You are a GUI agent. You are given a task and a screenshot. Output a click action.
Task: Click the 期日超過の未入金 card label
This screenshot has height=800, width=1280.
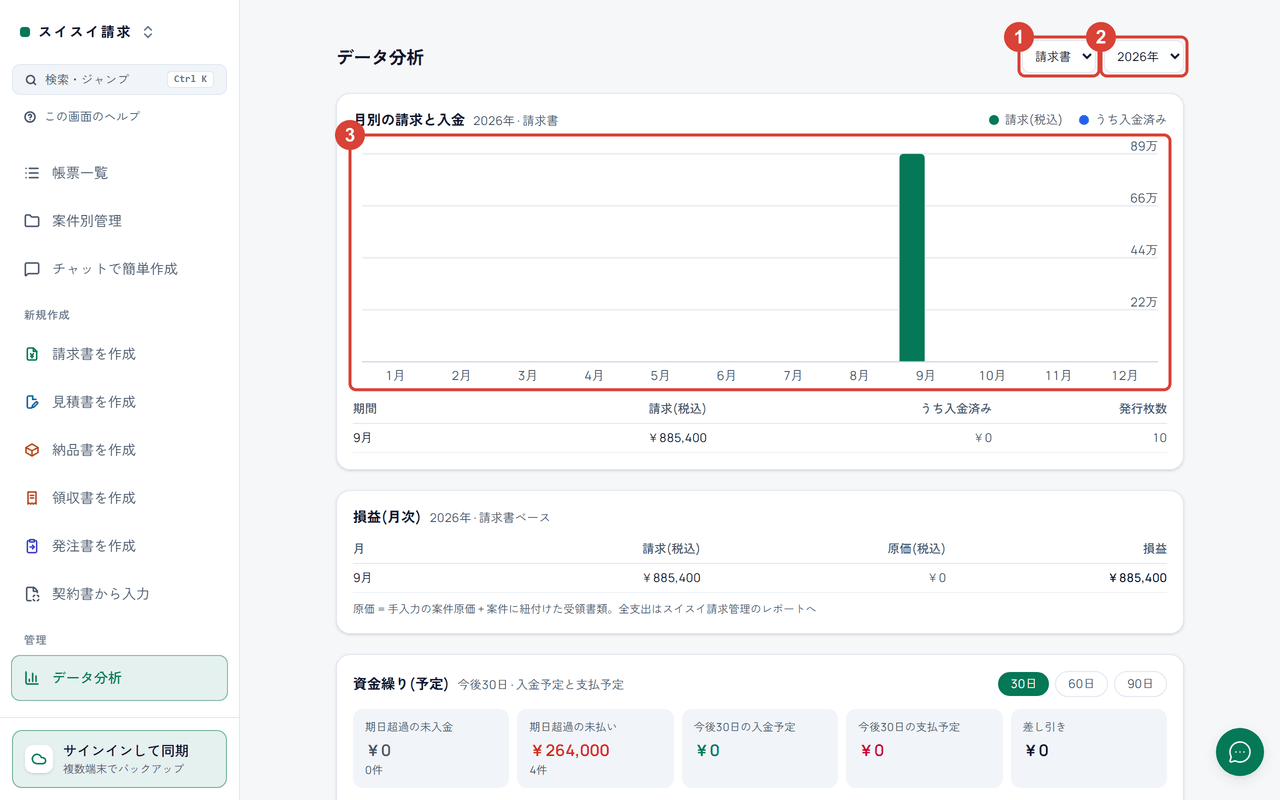click(x=409, y=727)
